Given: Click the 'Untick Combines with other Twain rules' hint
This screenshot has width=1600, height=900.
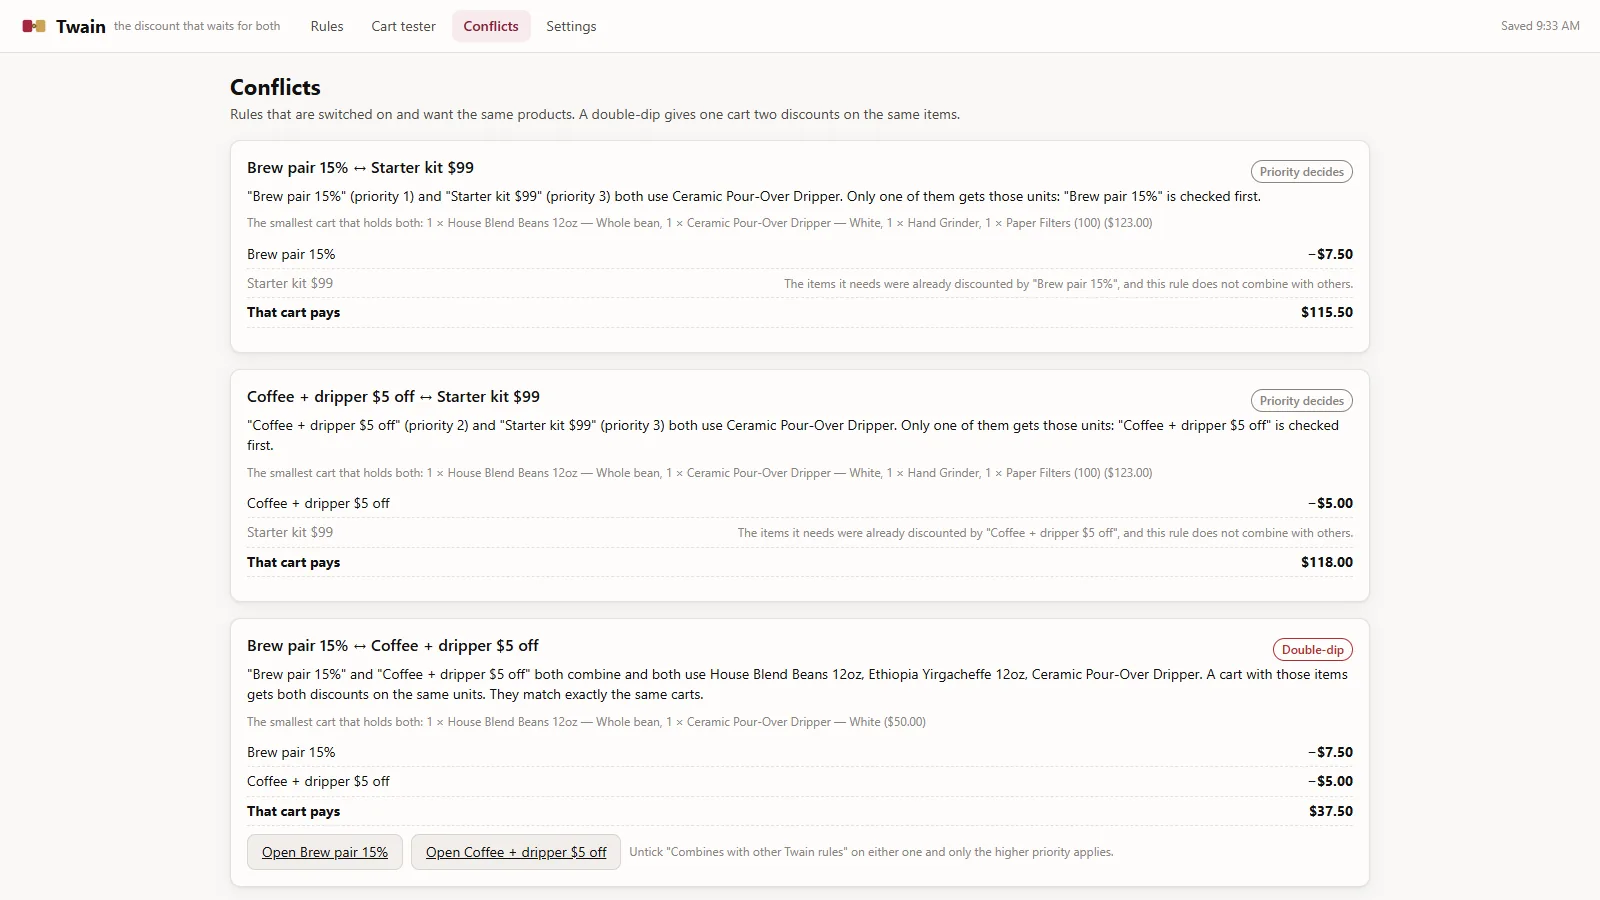Looking at the screenshot, I should [871, 852].
